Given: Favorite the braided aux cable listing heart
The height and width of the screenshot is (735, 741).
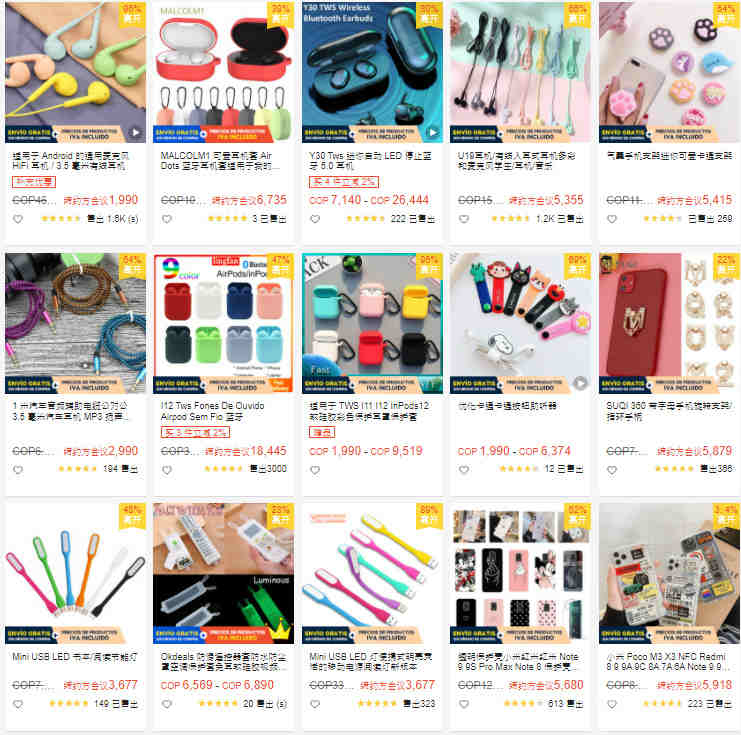Looking at the screenshot, I should (18, 470).
